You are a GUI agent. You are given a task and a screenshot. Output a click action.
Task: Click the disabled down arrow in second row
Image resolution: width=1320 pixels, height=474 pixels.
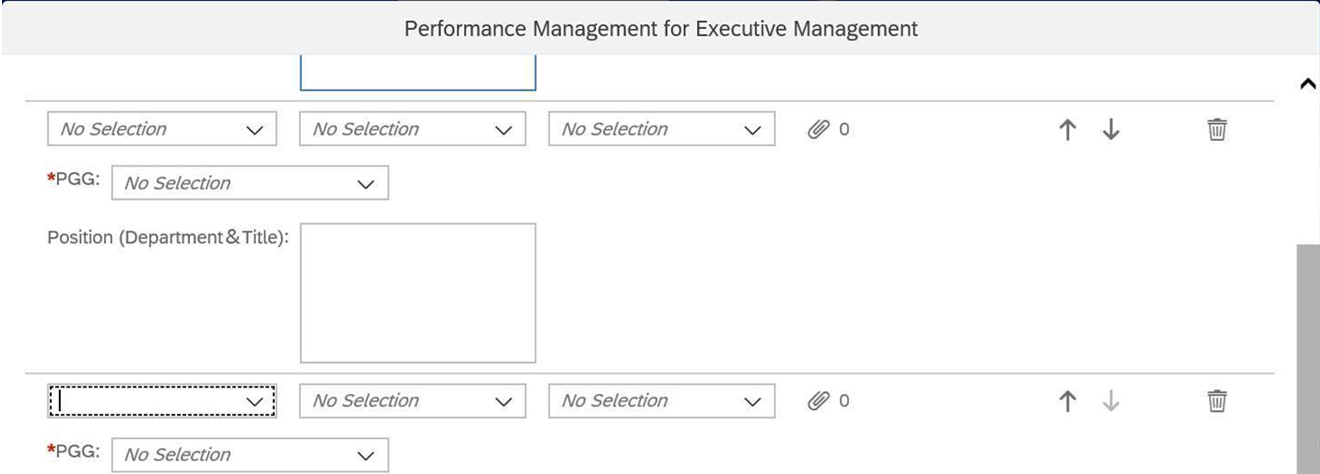[x=1110, y=401]
